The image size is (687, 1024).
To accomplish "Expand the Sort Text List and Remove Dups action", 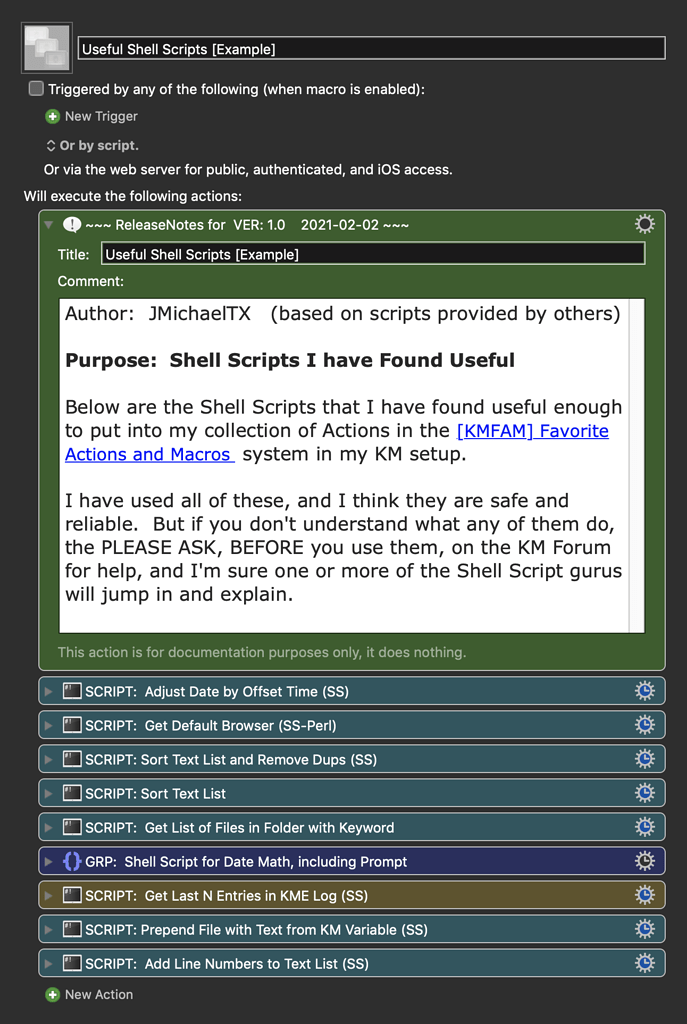I will [48, 759].
